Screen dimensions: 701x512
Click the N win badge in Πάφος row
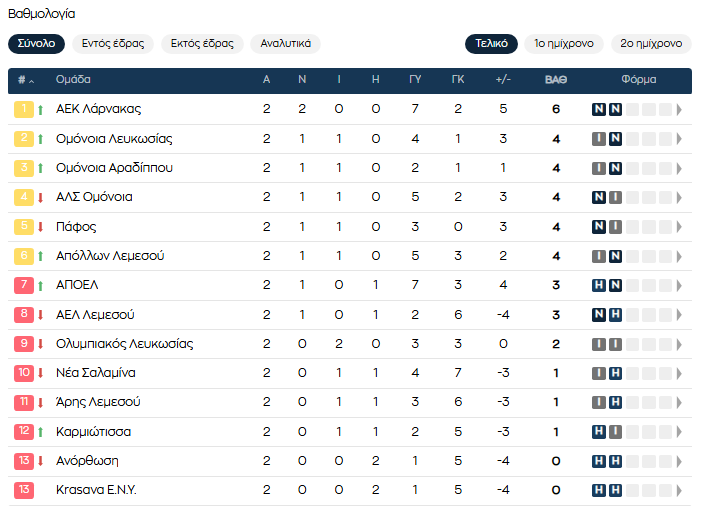(x=599, y=227)
